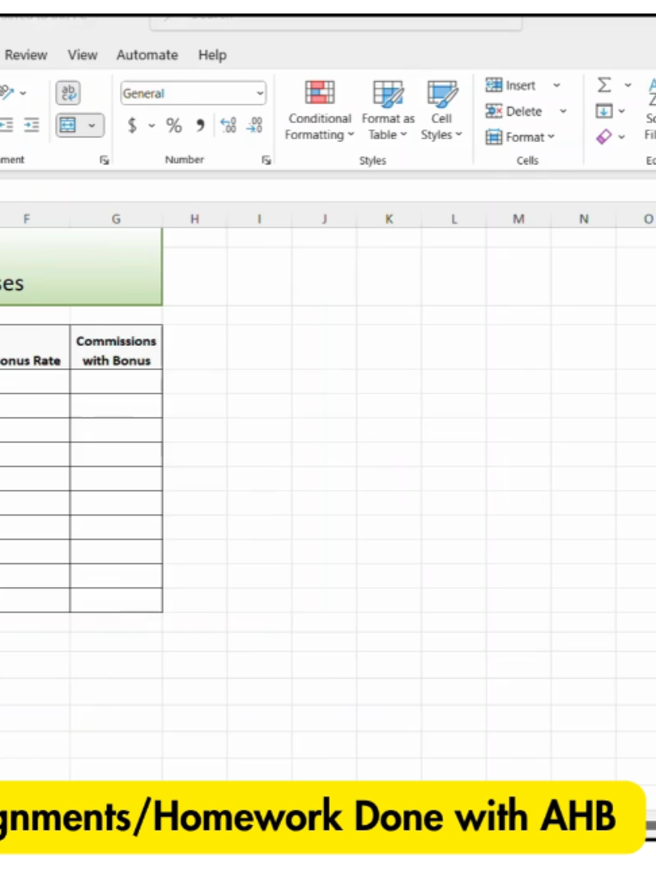Click the Decrease Decimal icon
The height and width of the screenshot is (874, 656).
[x=255, y=125]
